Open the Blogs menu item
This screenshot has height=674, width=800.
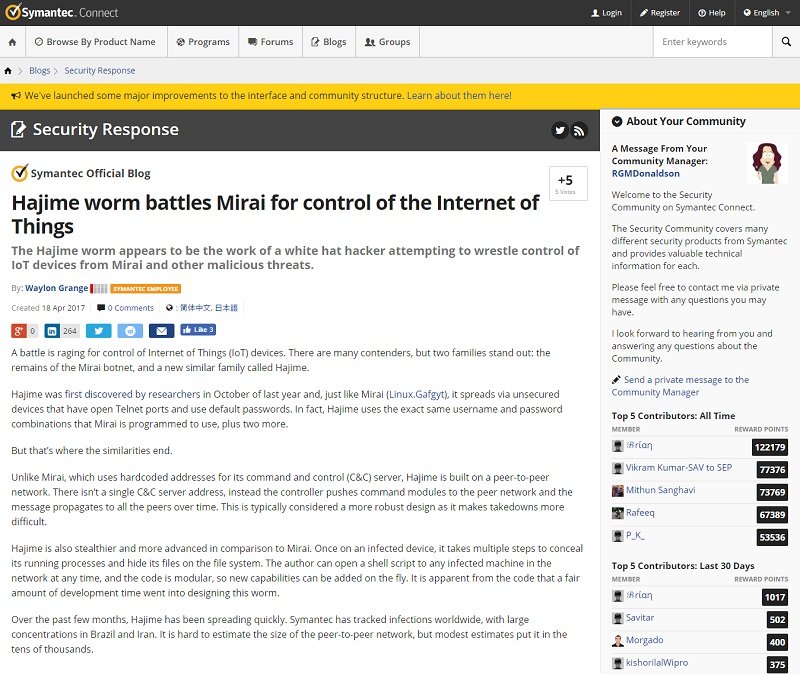(329, 42)
